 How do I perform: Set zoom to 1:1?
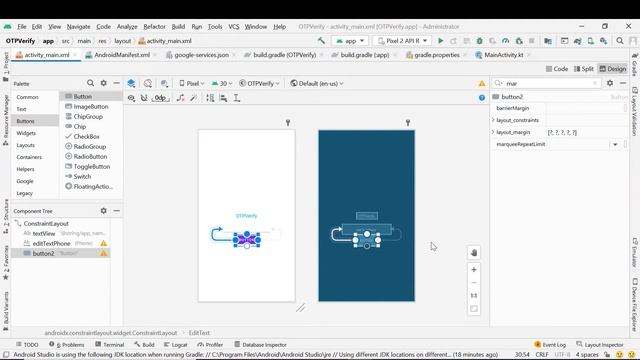474,296
